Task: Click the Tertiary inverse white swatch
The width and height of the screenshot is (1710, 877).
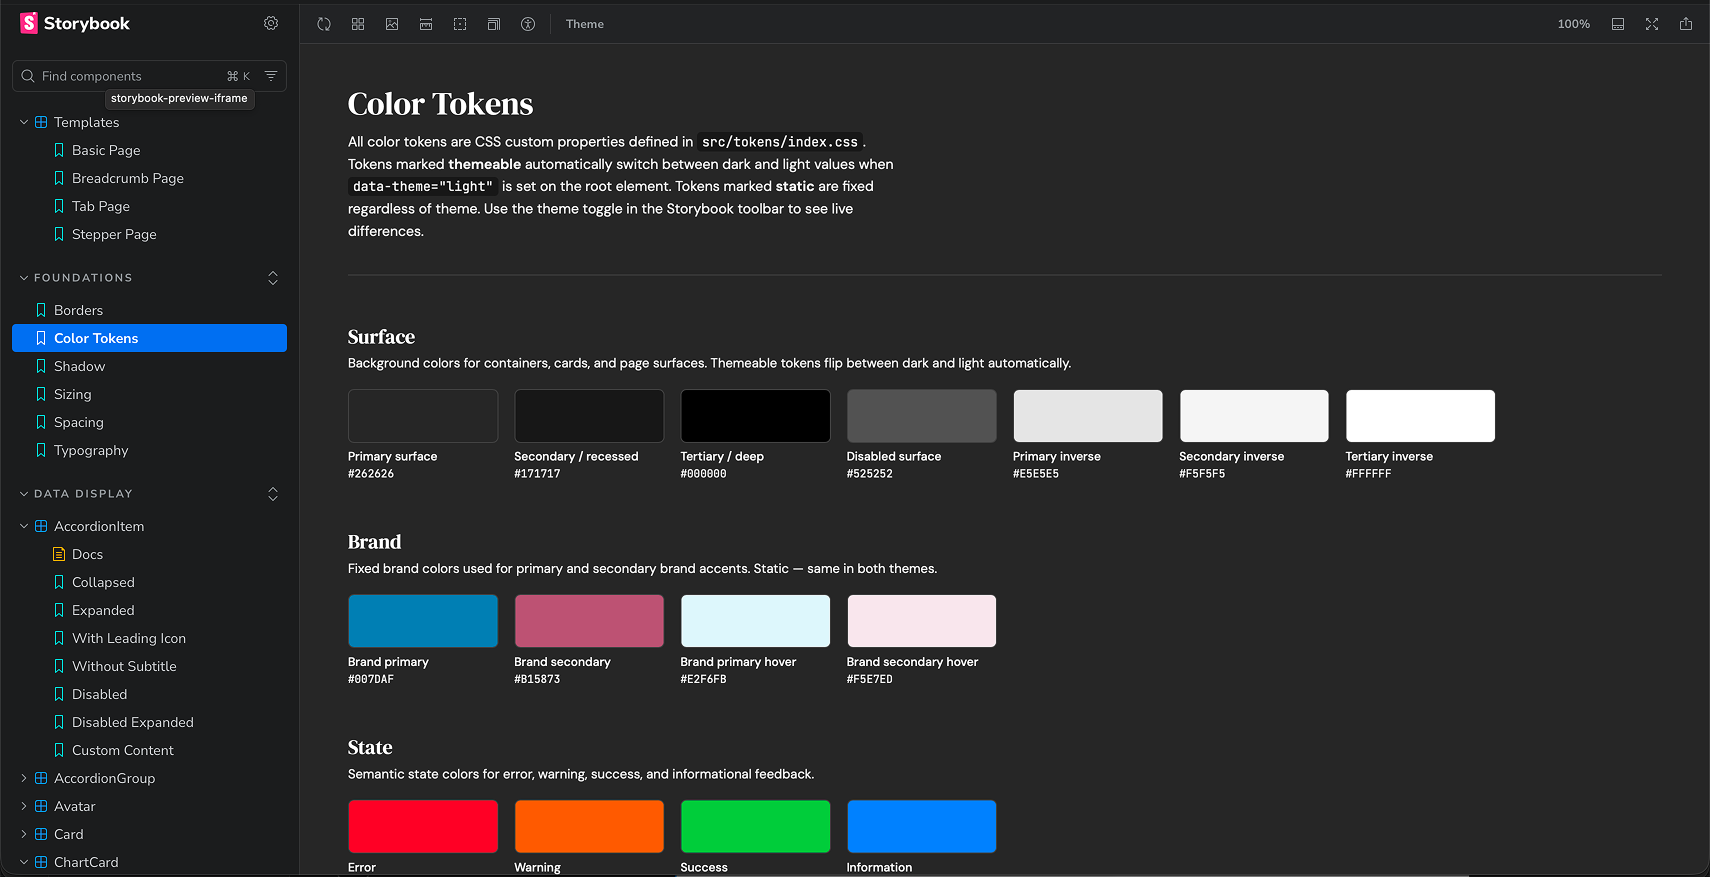Action: [1420, 416]
